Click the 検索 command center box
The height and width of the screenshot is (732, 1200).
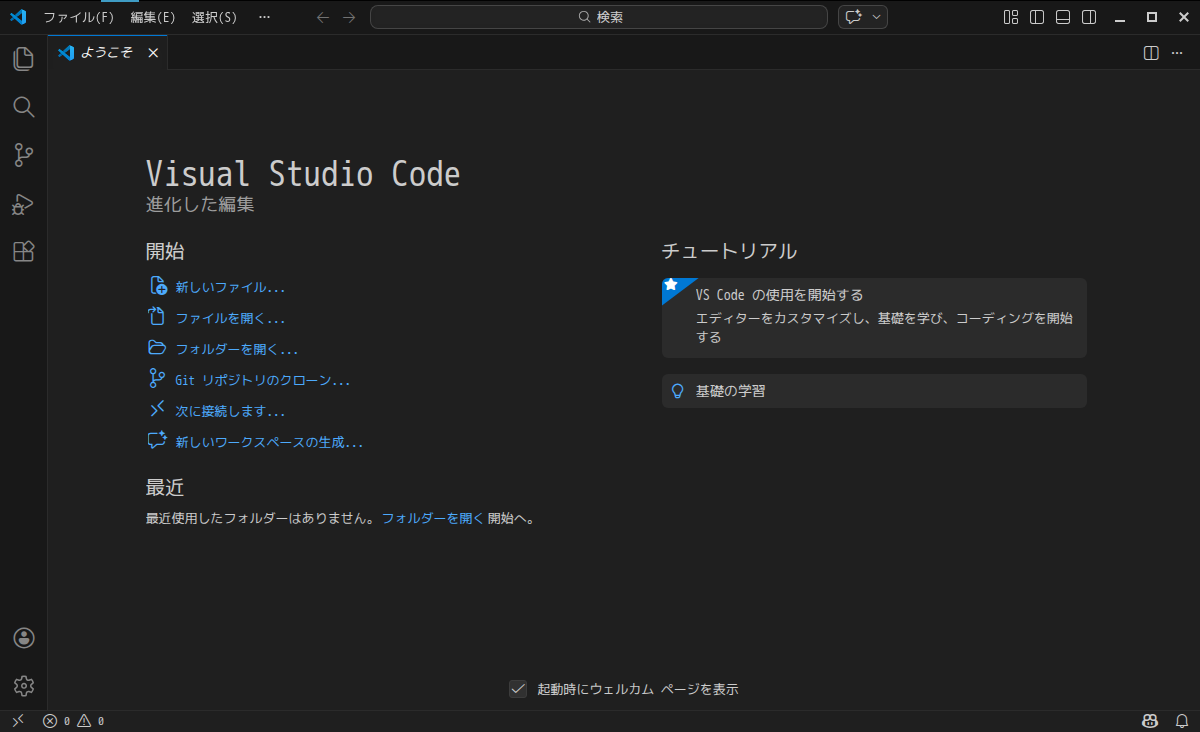point(599,17)
